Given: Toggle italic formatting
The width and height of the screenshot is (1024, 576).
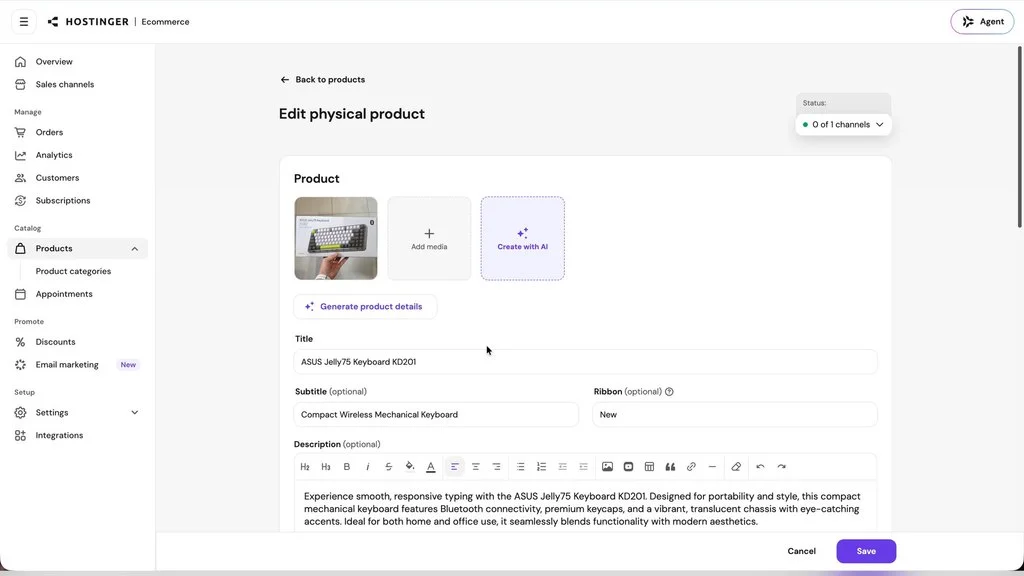Looking at the screenshot, I should coord(368,467).
